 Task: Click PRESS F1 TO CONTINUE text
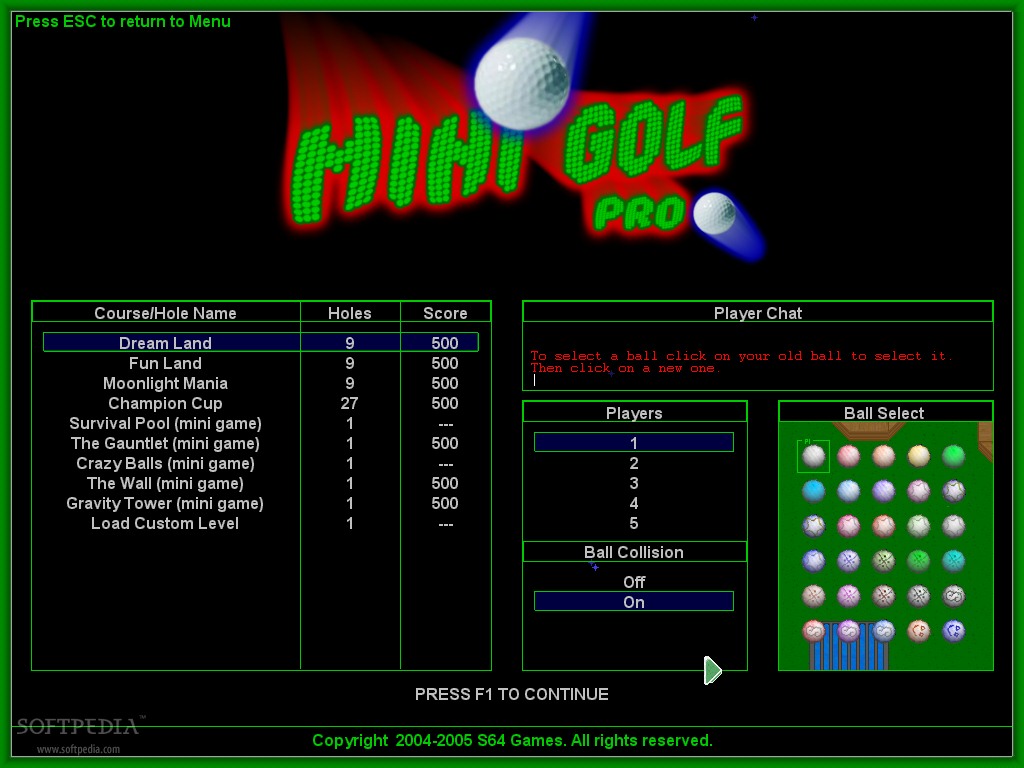(x=511, y=694)
